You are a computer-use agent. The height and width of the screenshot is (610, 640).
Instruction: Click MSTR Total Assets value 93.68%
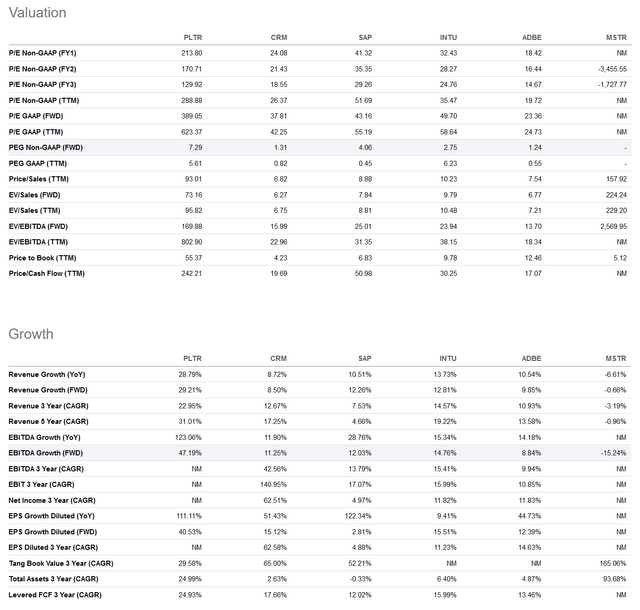click(614, 579)
